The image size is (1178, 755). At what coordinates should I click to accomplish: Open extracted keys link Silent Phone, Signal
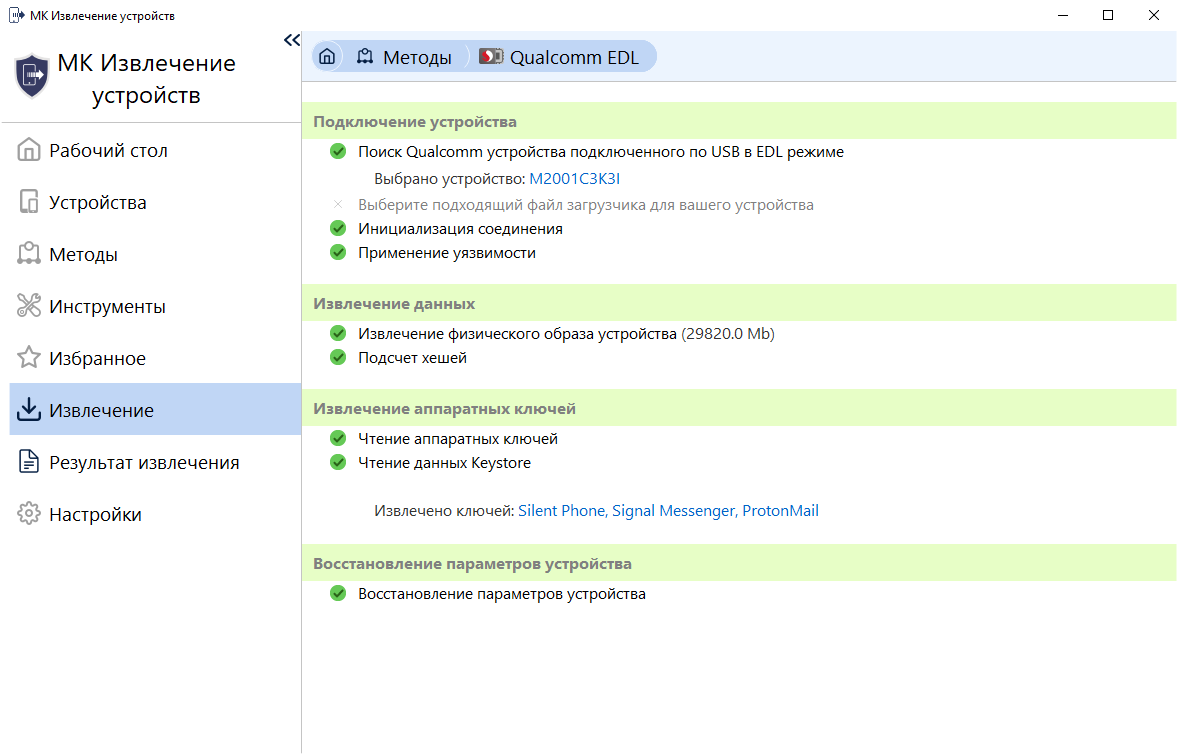669,511
